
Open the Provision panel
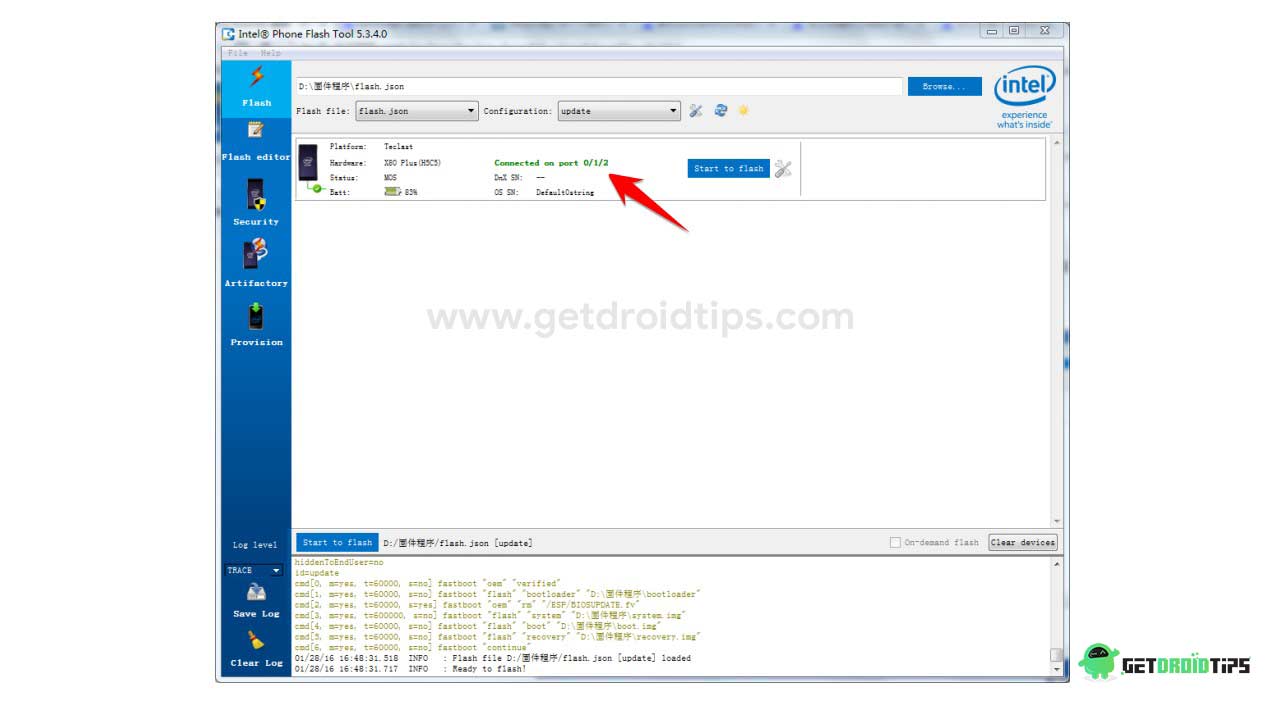256,325
